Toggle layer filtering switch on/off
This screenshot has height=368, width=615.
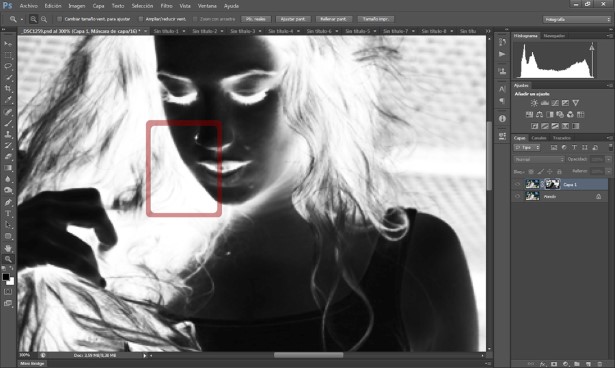(610, 147)
